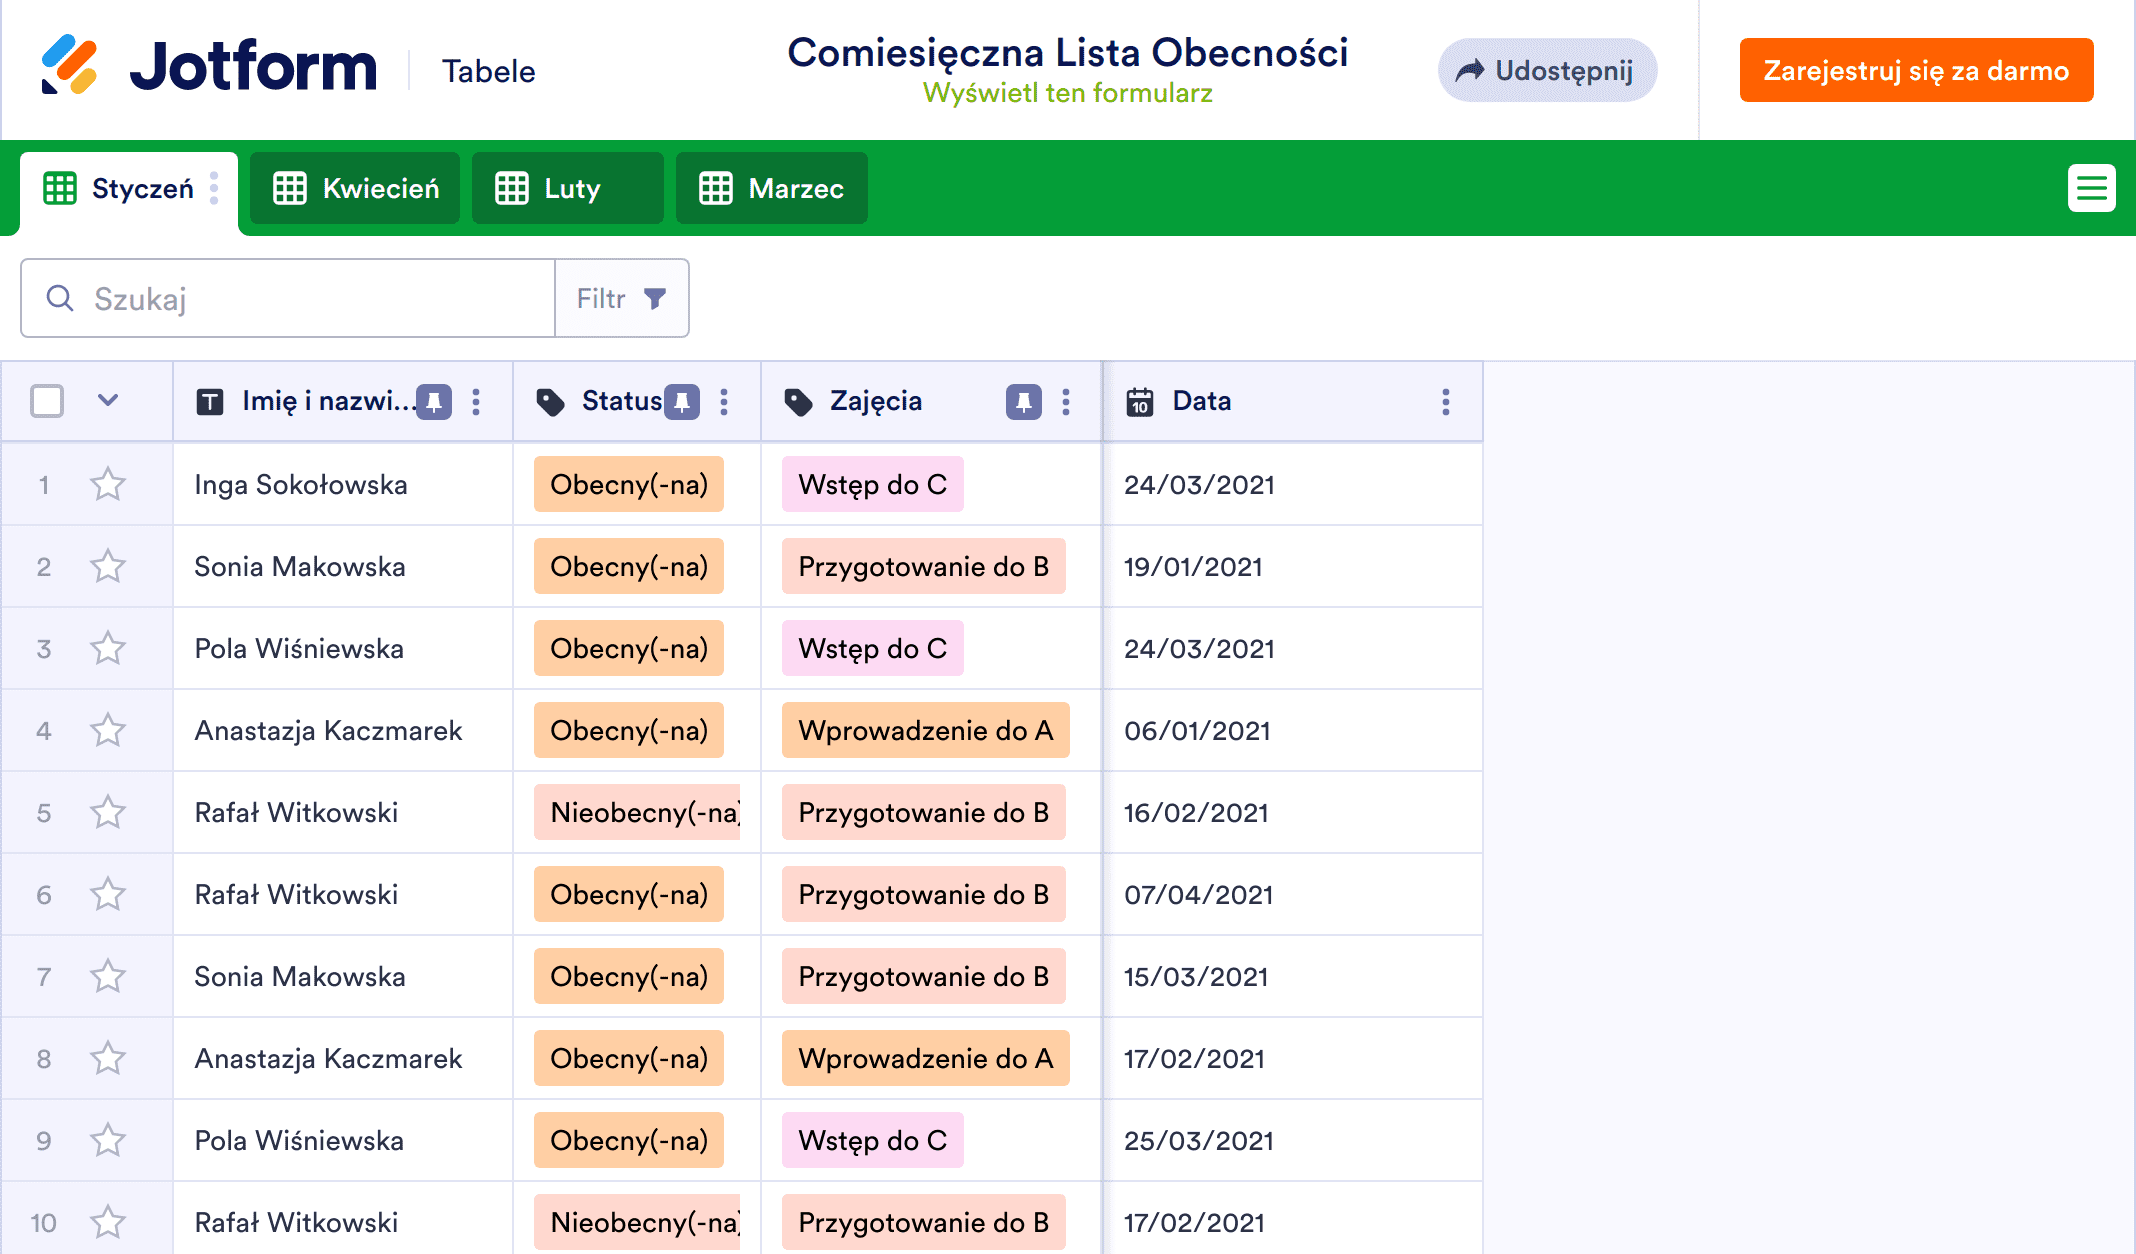The image size is (2136, 1254).
Task: Toggle select-all rows checkbox
Action: [47, 401]
